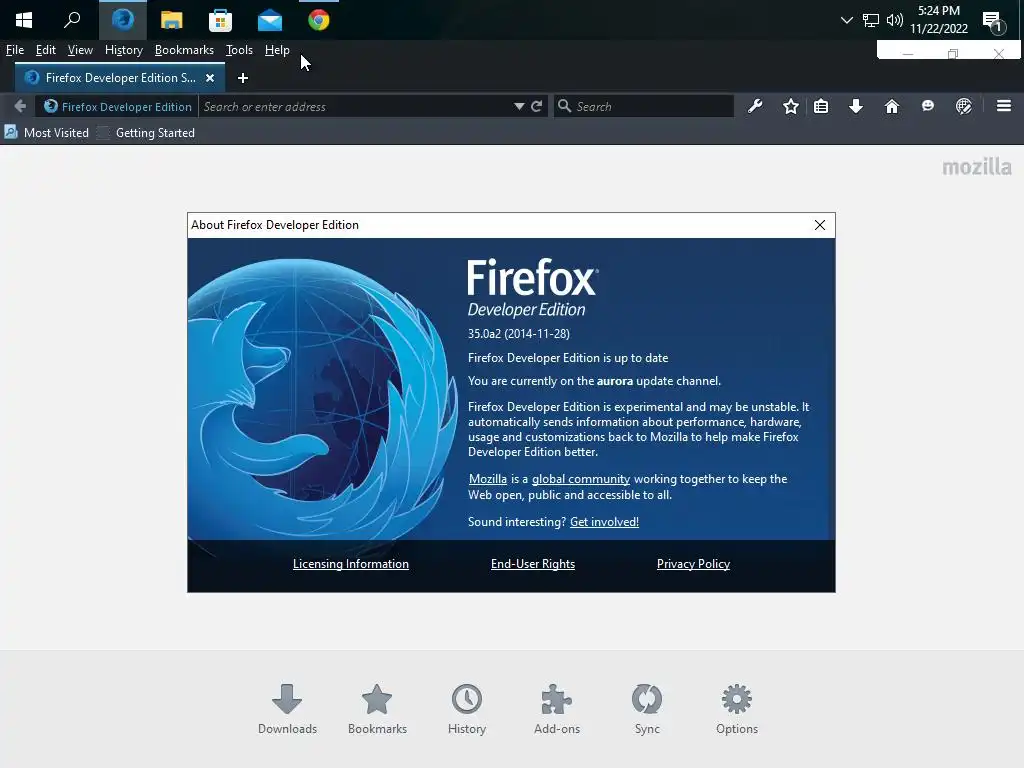The image size is (1024, 768).
Task: Open downloads arrow in toolbar
Action: coord(856,106)
